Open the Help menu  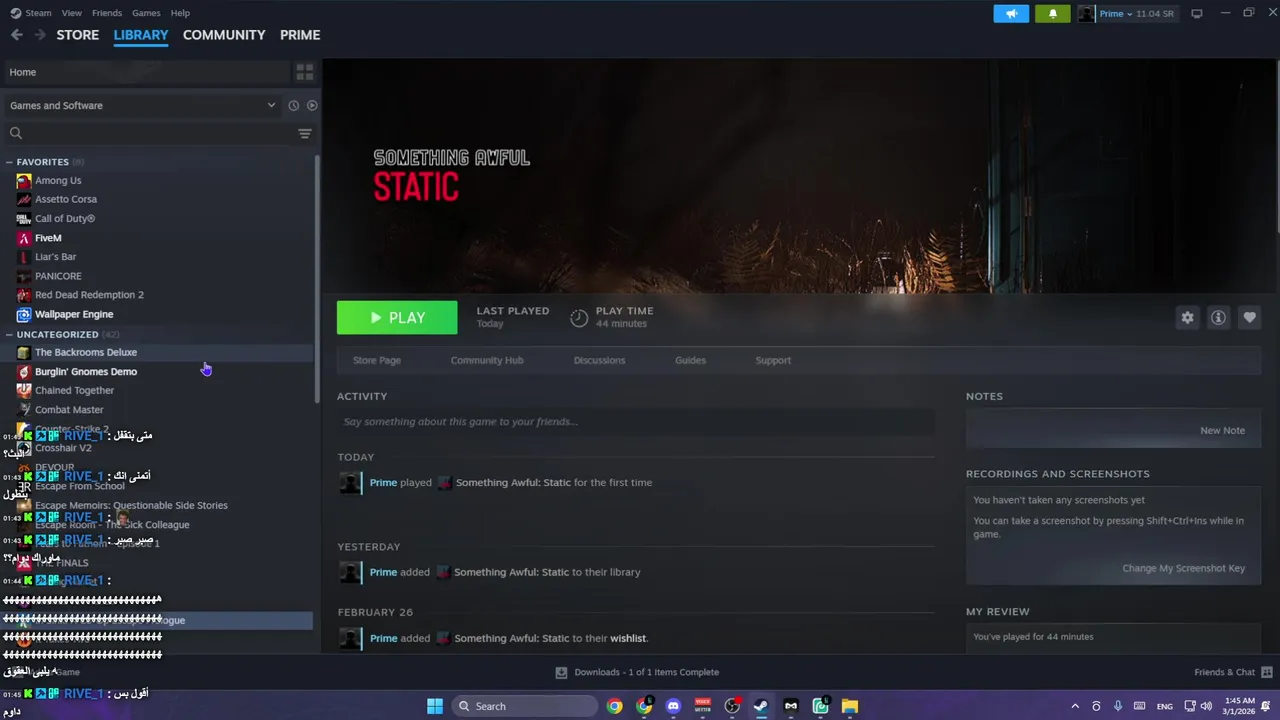(x=180, y=13)
